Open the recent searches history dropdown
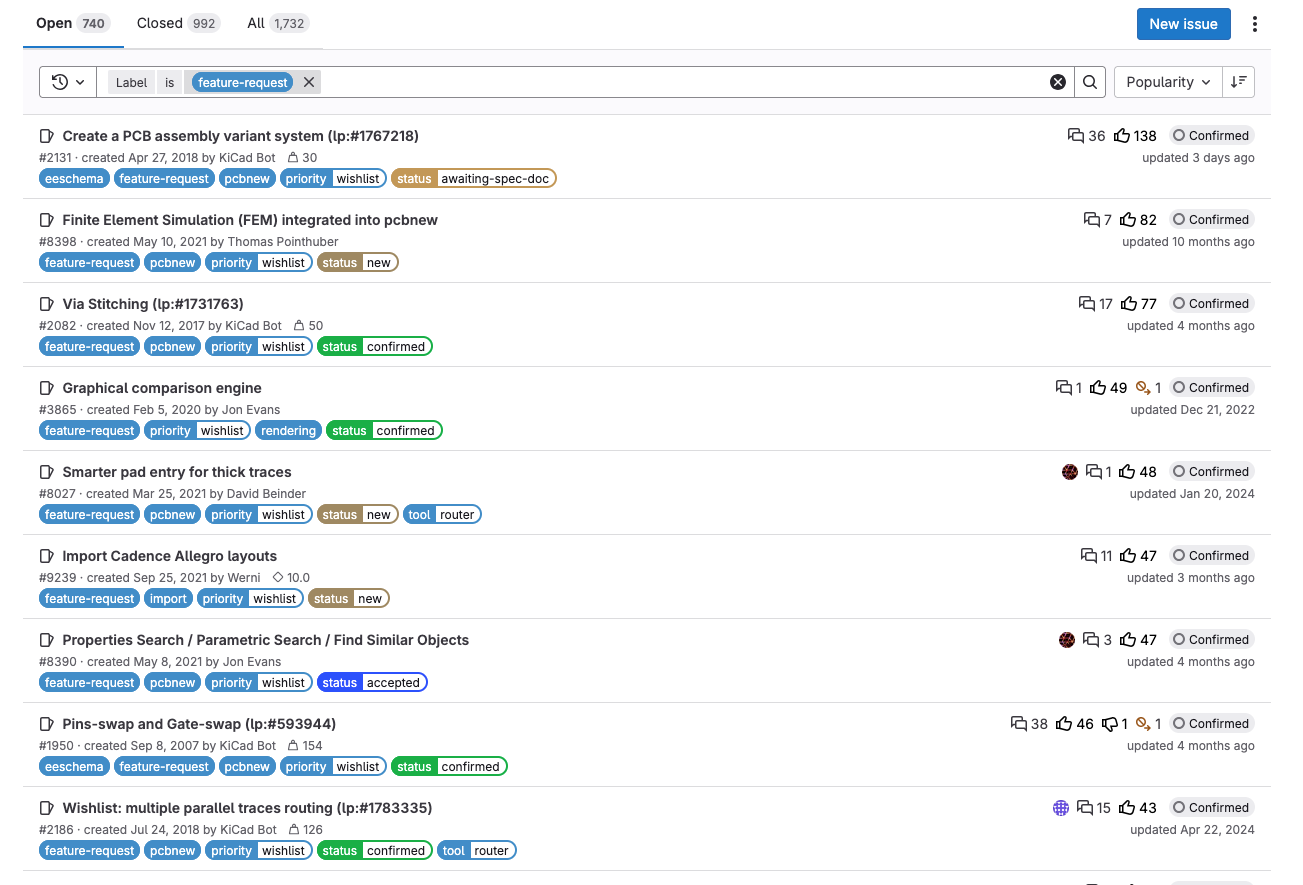The height and width of the screenshot is (885, 1303). [x=68, y=82]
